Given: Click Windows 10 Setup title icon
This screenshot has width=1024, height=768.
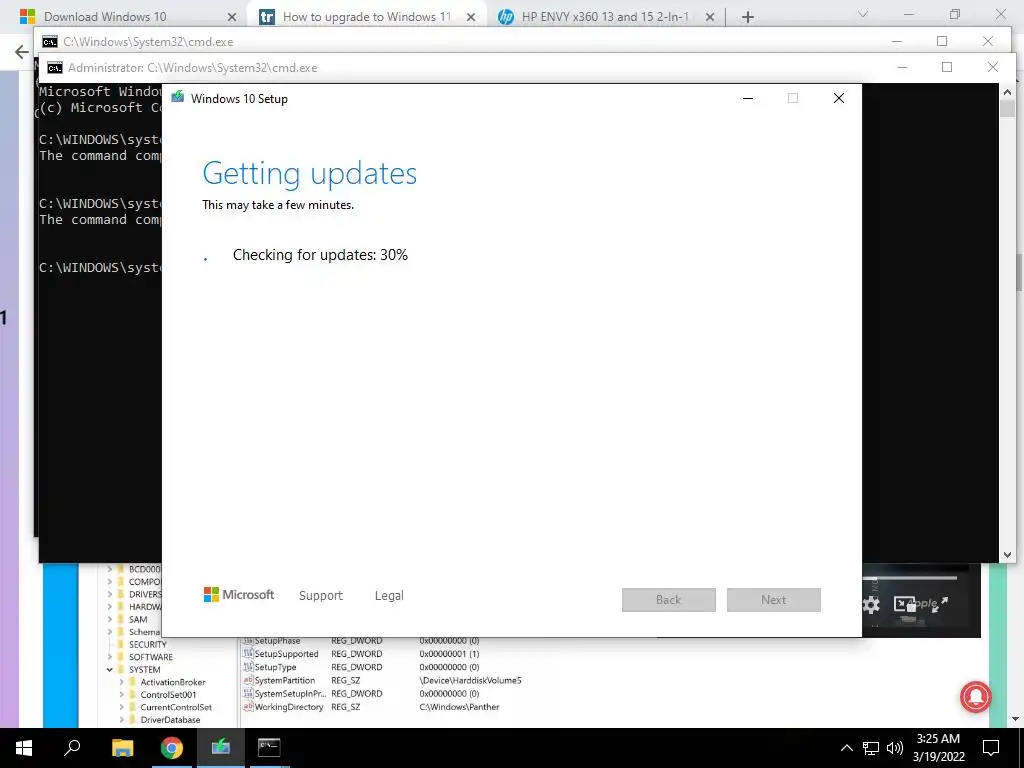Looking at the screenshot, I should click(177, 97).
